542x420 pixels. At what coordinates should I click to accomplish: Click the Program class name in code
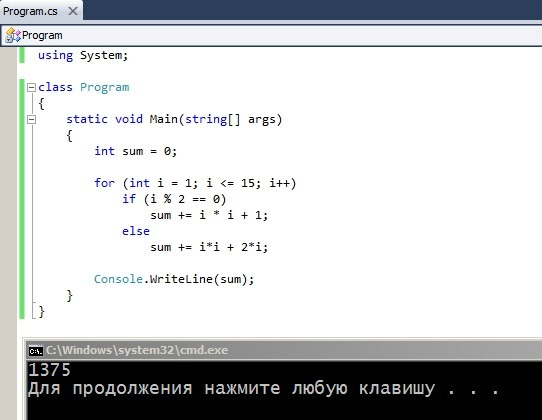click(x=104, y=87)
